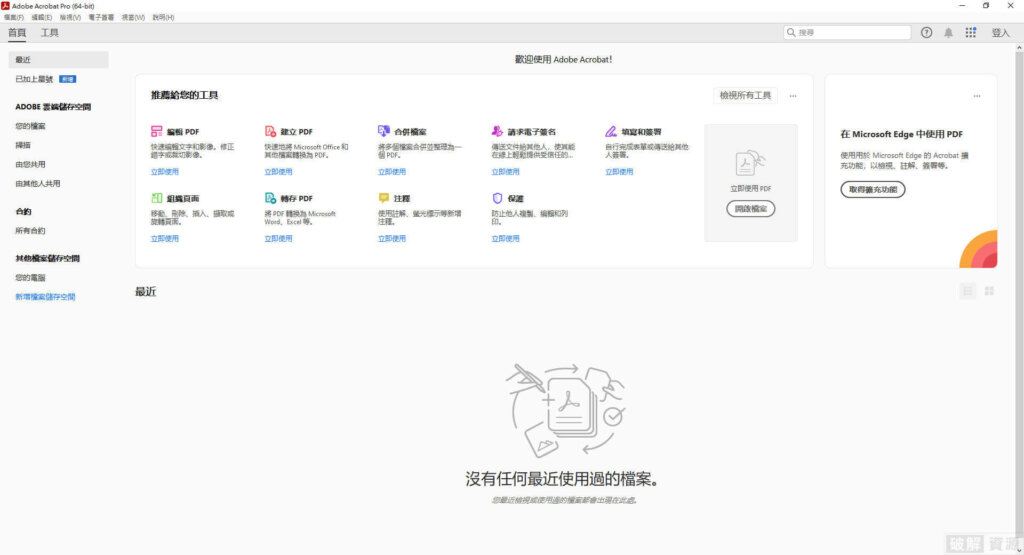
Task: Click 取得擴充功能 button
Action: 872,189
